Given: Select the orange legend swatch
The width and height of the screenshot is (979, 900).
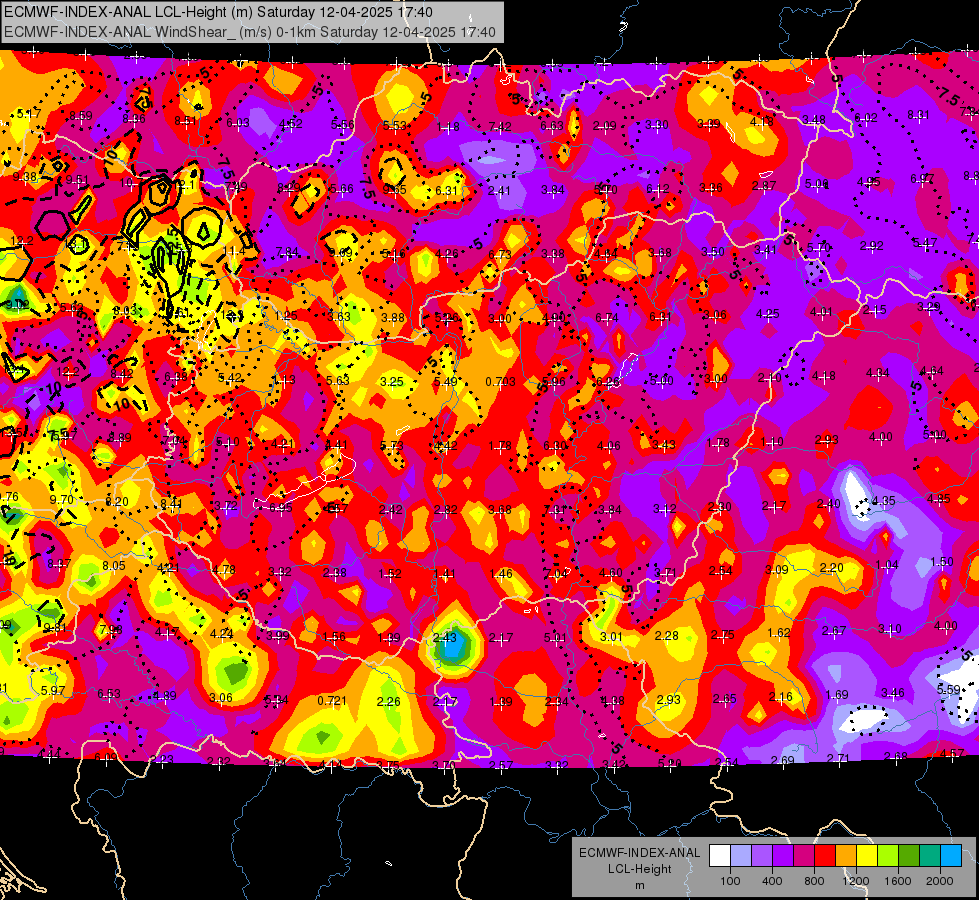Looking at the screenshot, I should [x=846, y=856].
